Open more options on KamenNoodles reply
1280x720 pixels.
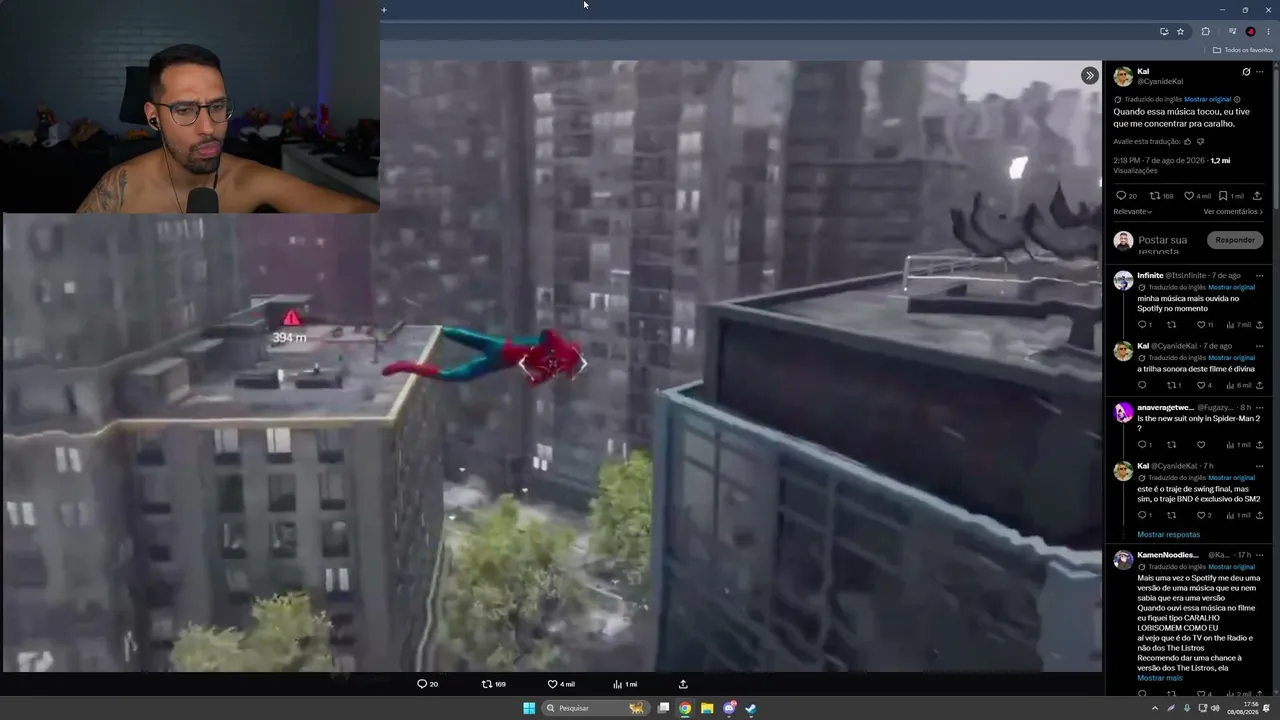1259,555
